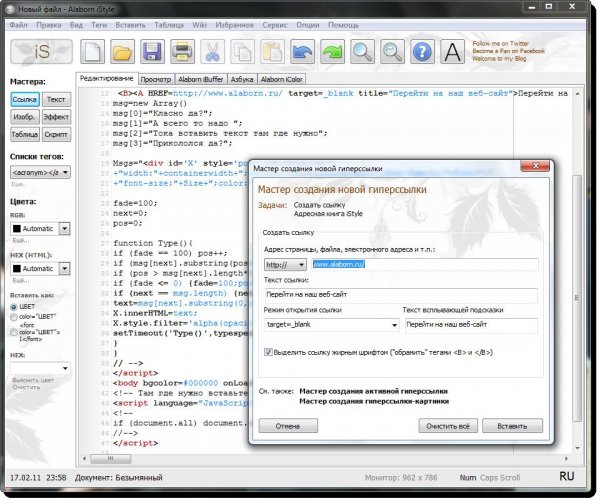Open the Правка menu
Image resolution: width=600 pixels, height=501 pixels.
(49, 25)
